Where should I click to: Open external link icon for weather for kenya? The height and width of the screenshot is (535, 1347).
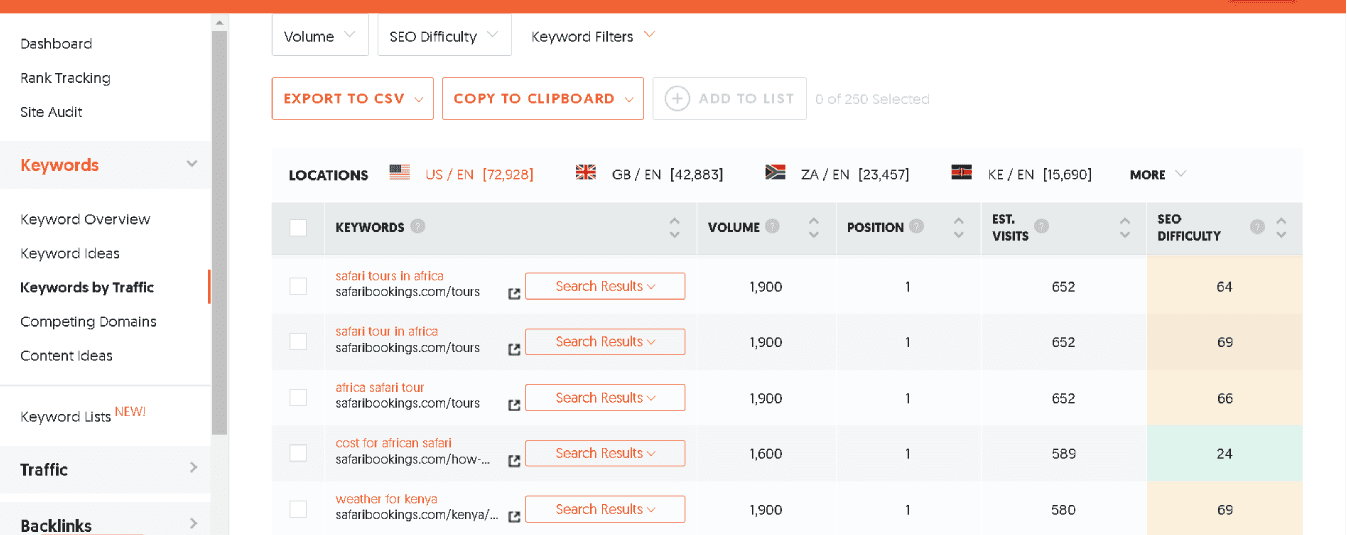[x=514, y=517]
